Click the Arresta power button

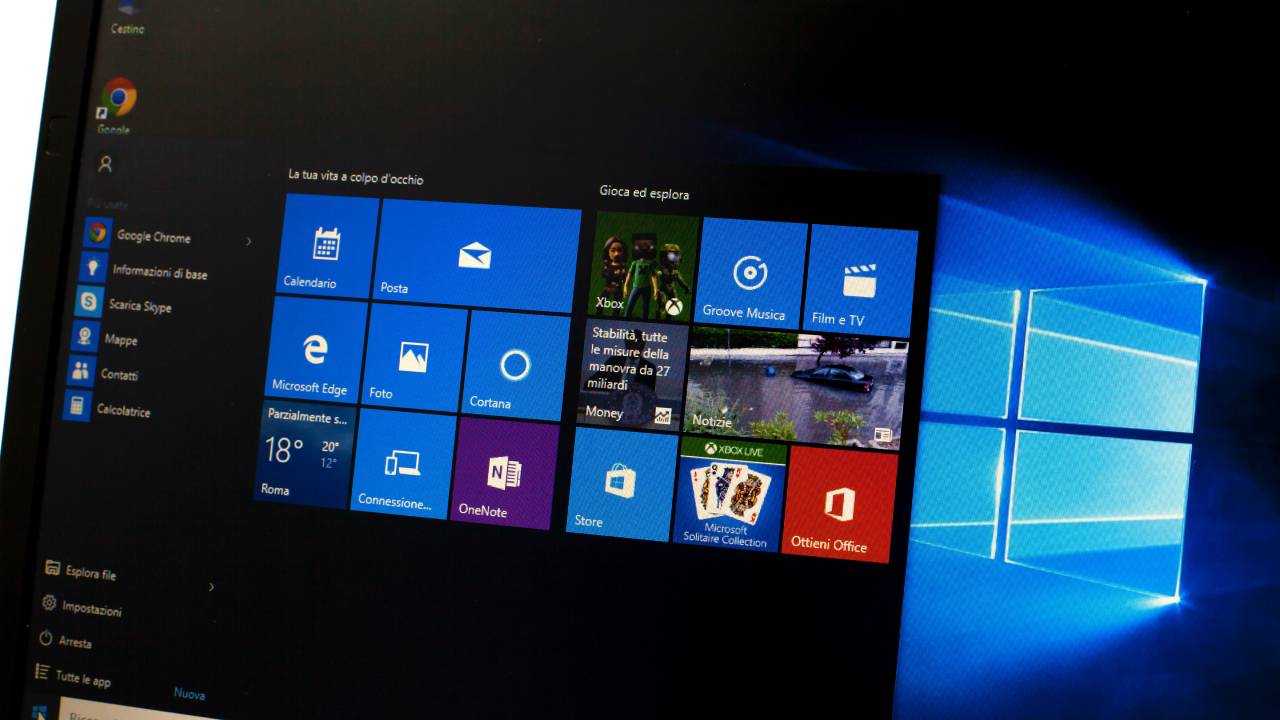(x=65, y=640)
